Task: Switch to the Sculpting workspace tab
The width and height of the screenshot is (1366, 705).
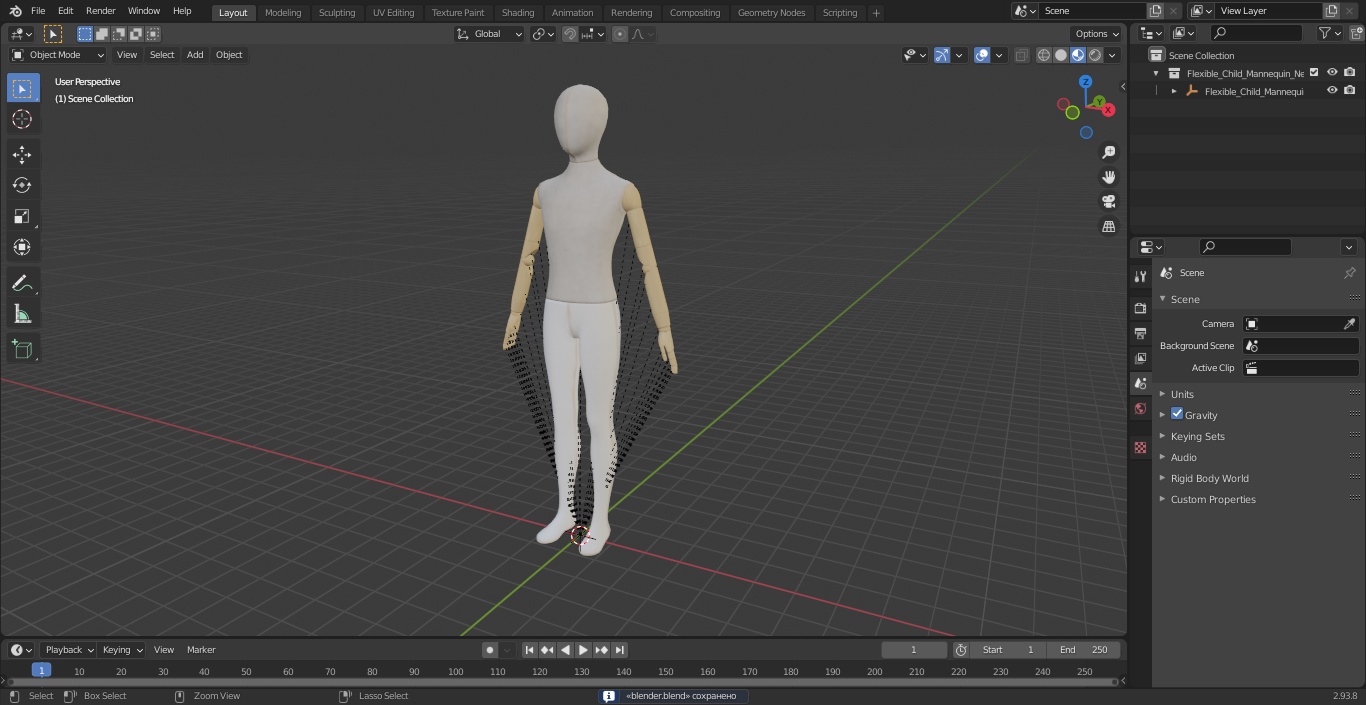Action: tap(337, 13)
